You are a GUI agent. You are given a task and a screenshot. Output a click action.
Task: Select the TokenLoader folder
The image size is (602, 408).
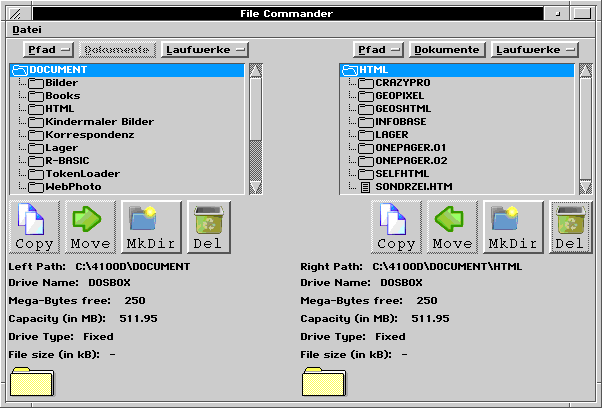pyautogui.click(x=127, y=174)
